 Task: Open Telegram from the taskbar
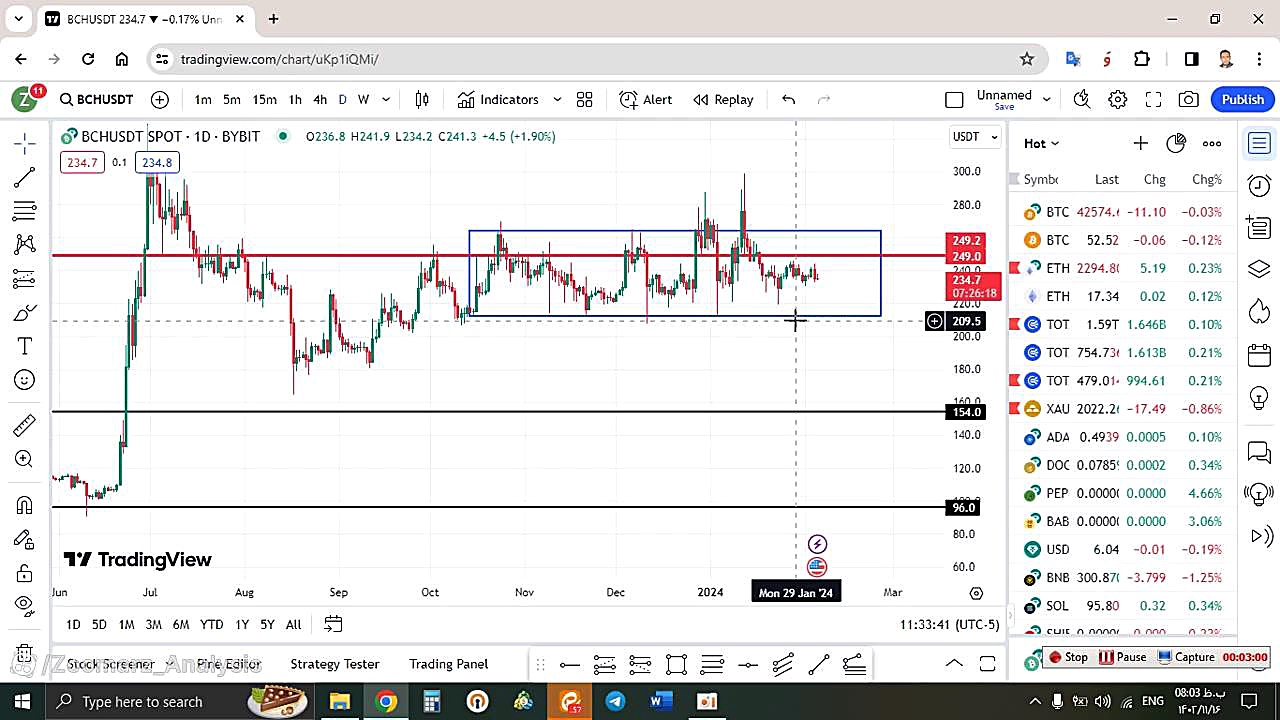[615, 701]
